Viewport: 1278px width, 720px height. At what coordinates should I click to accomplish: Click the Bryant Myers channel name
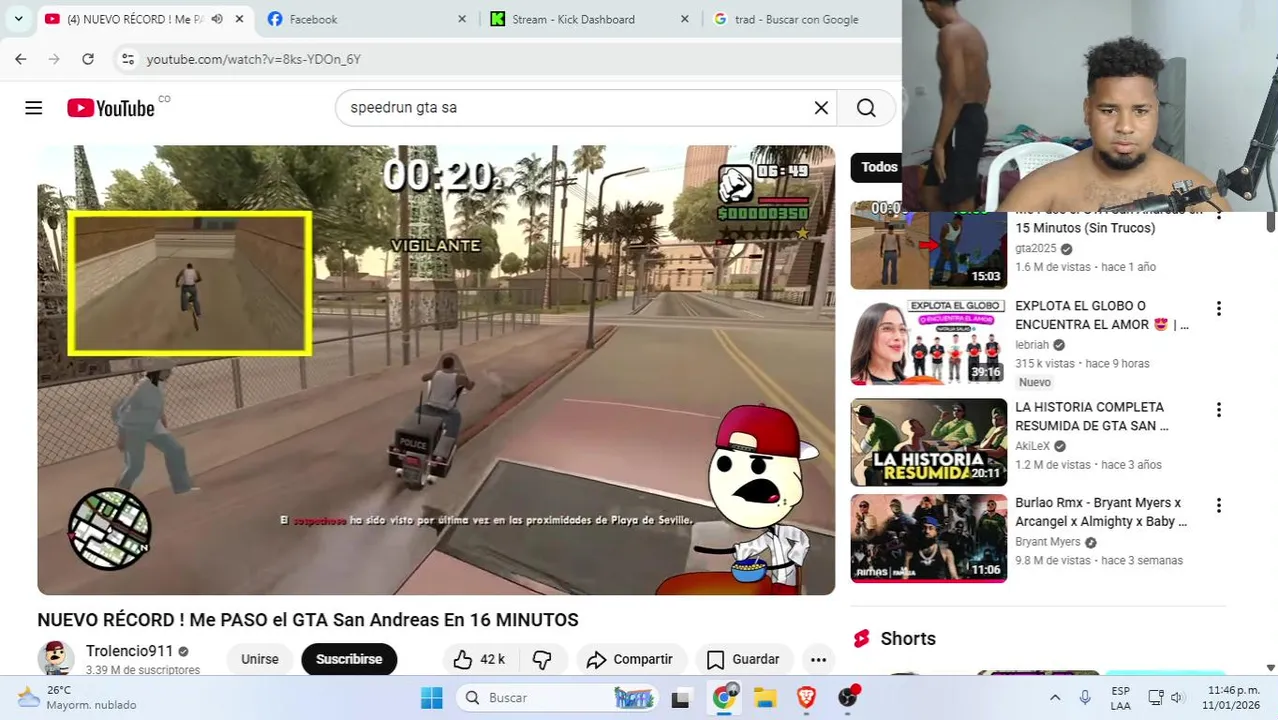tap(1048, 542)
